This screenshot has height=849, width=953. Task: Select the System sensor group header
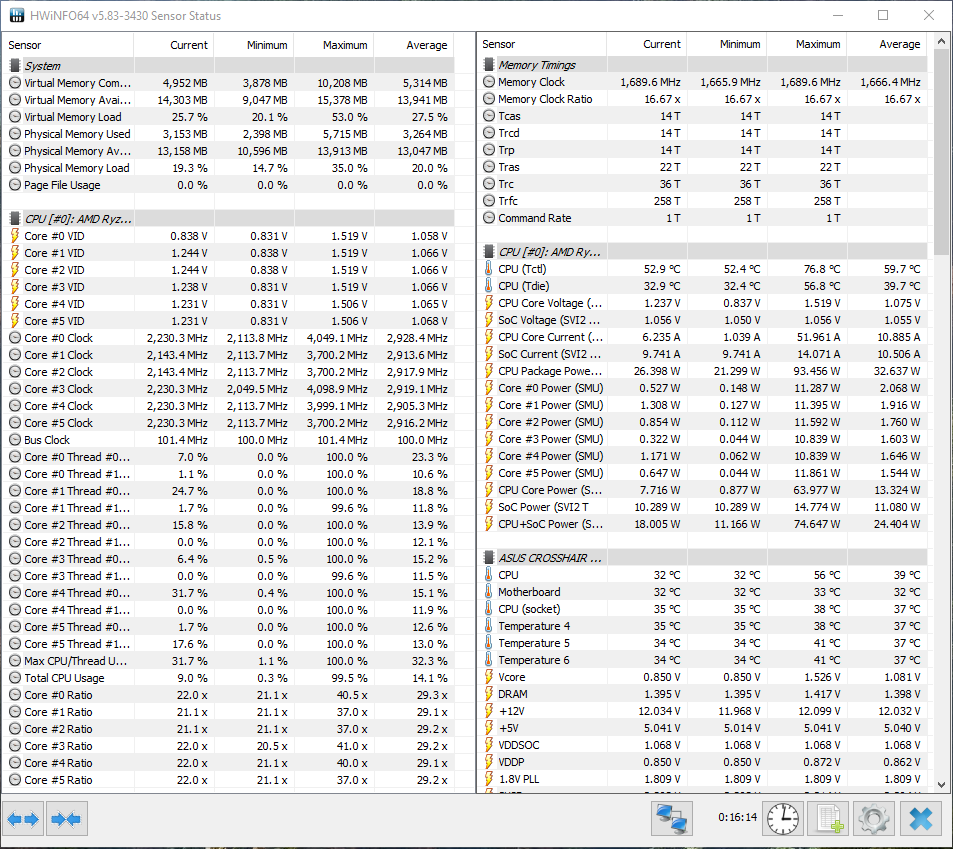[231, 65]
